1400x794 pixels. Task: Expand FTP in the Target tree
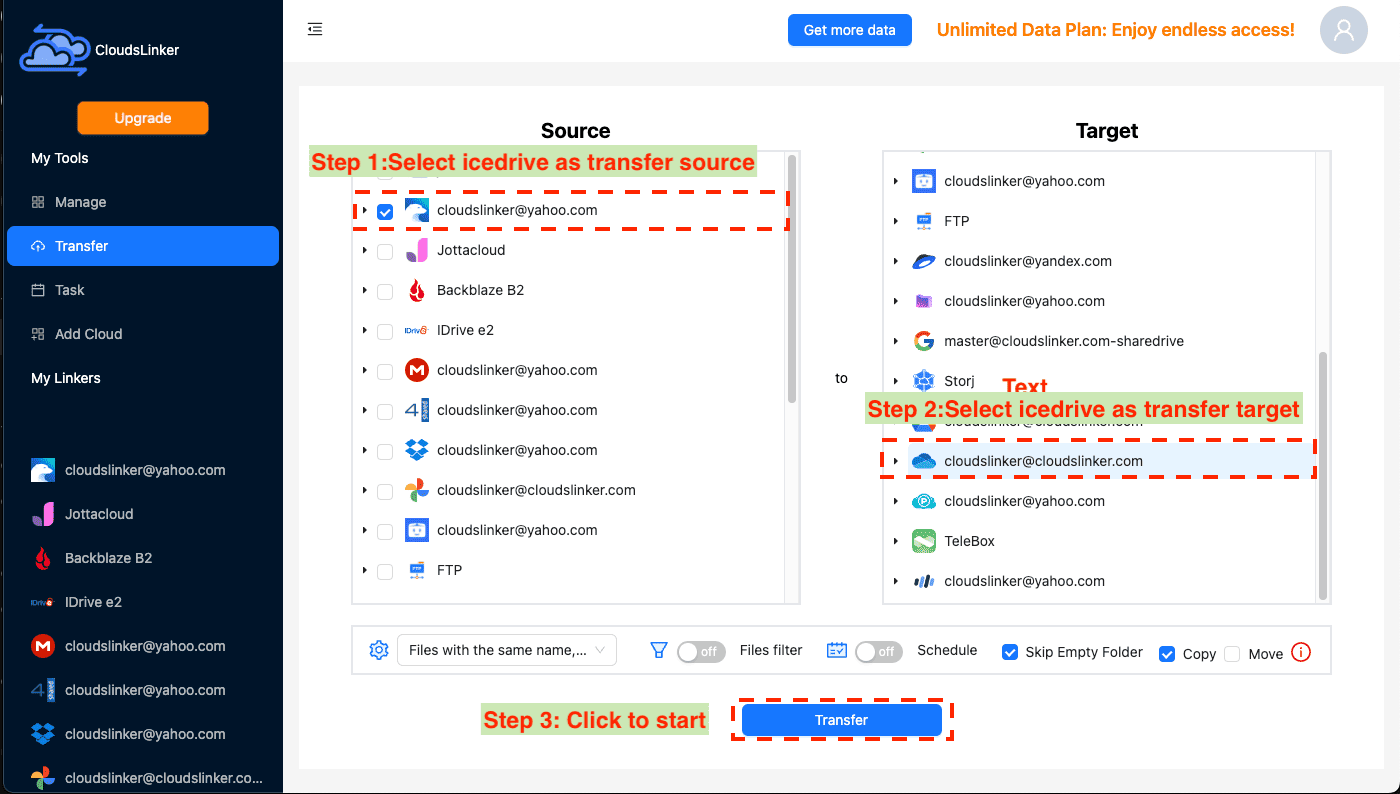[x=896, y=221]
